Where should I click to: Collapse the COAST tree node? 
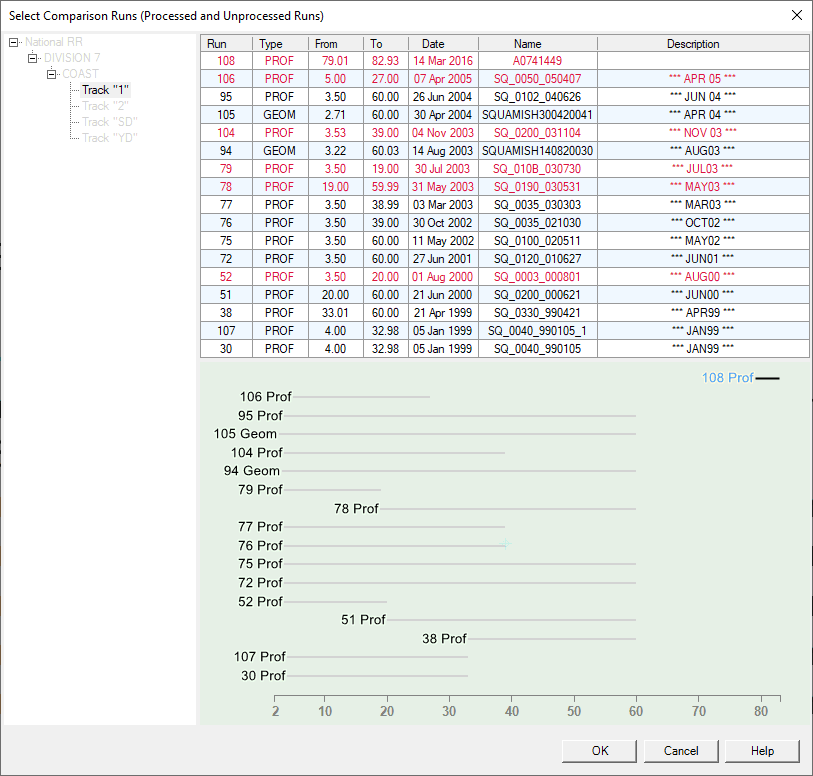click(x=51, y=74)
